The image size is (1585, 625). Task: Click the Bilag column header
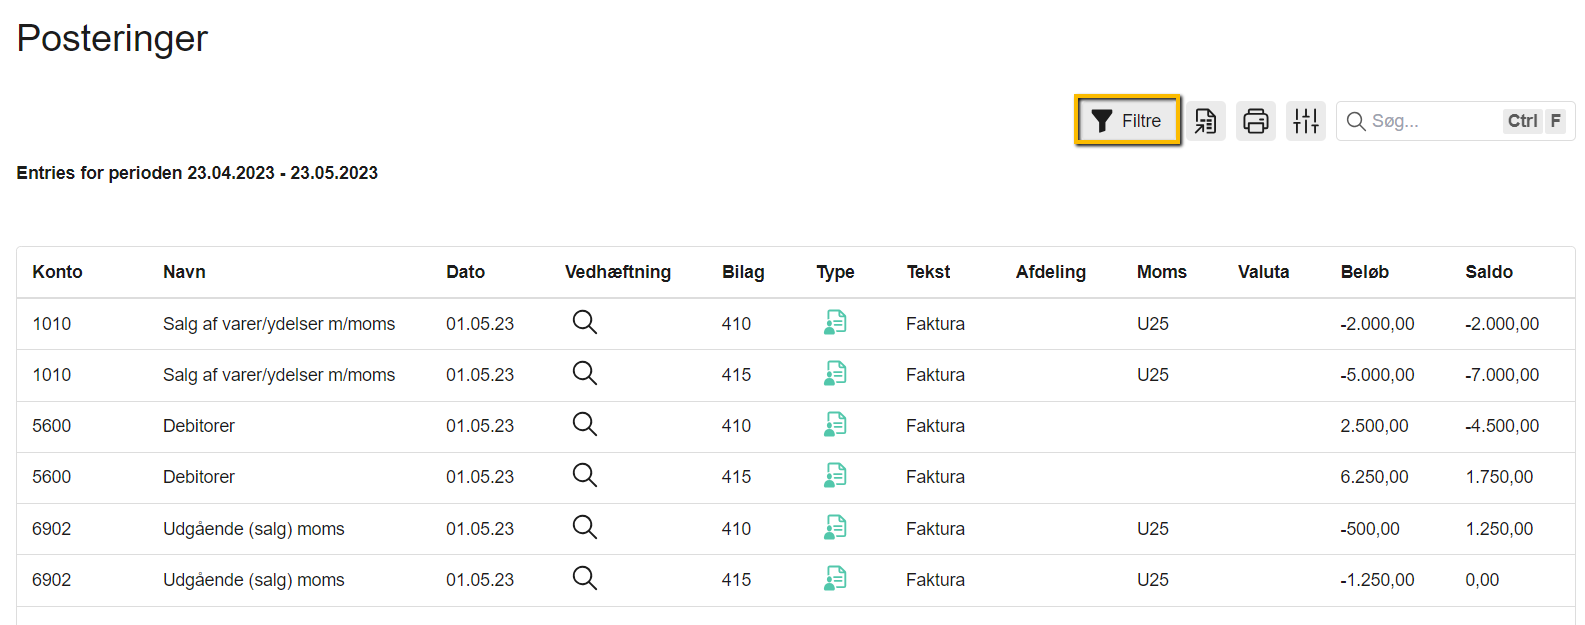[743, 272]
